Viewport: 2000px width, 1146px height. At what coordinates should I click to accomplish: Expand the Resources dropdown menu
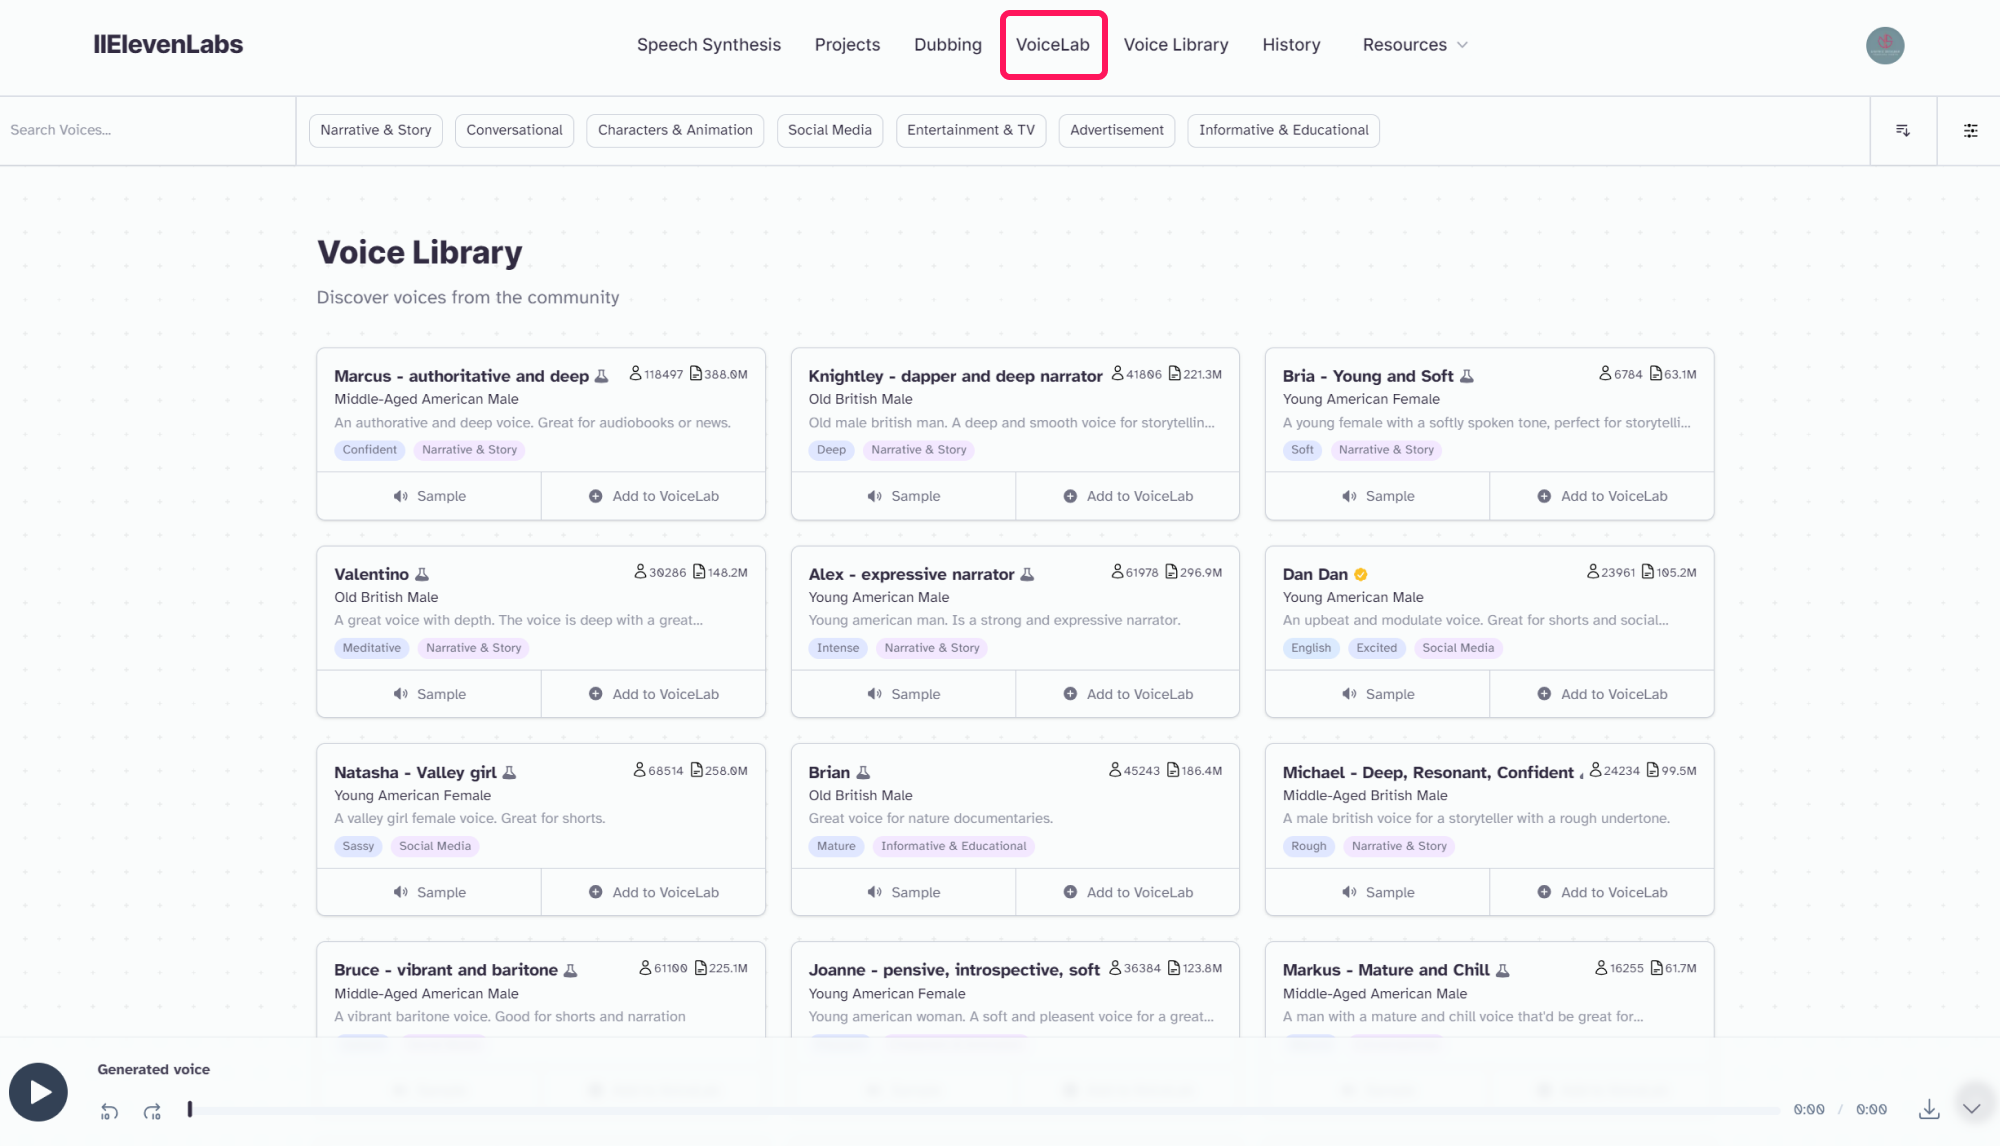(x=1414, y=45)
